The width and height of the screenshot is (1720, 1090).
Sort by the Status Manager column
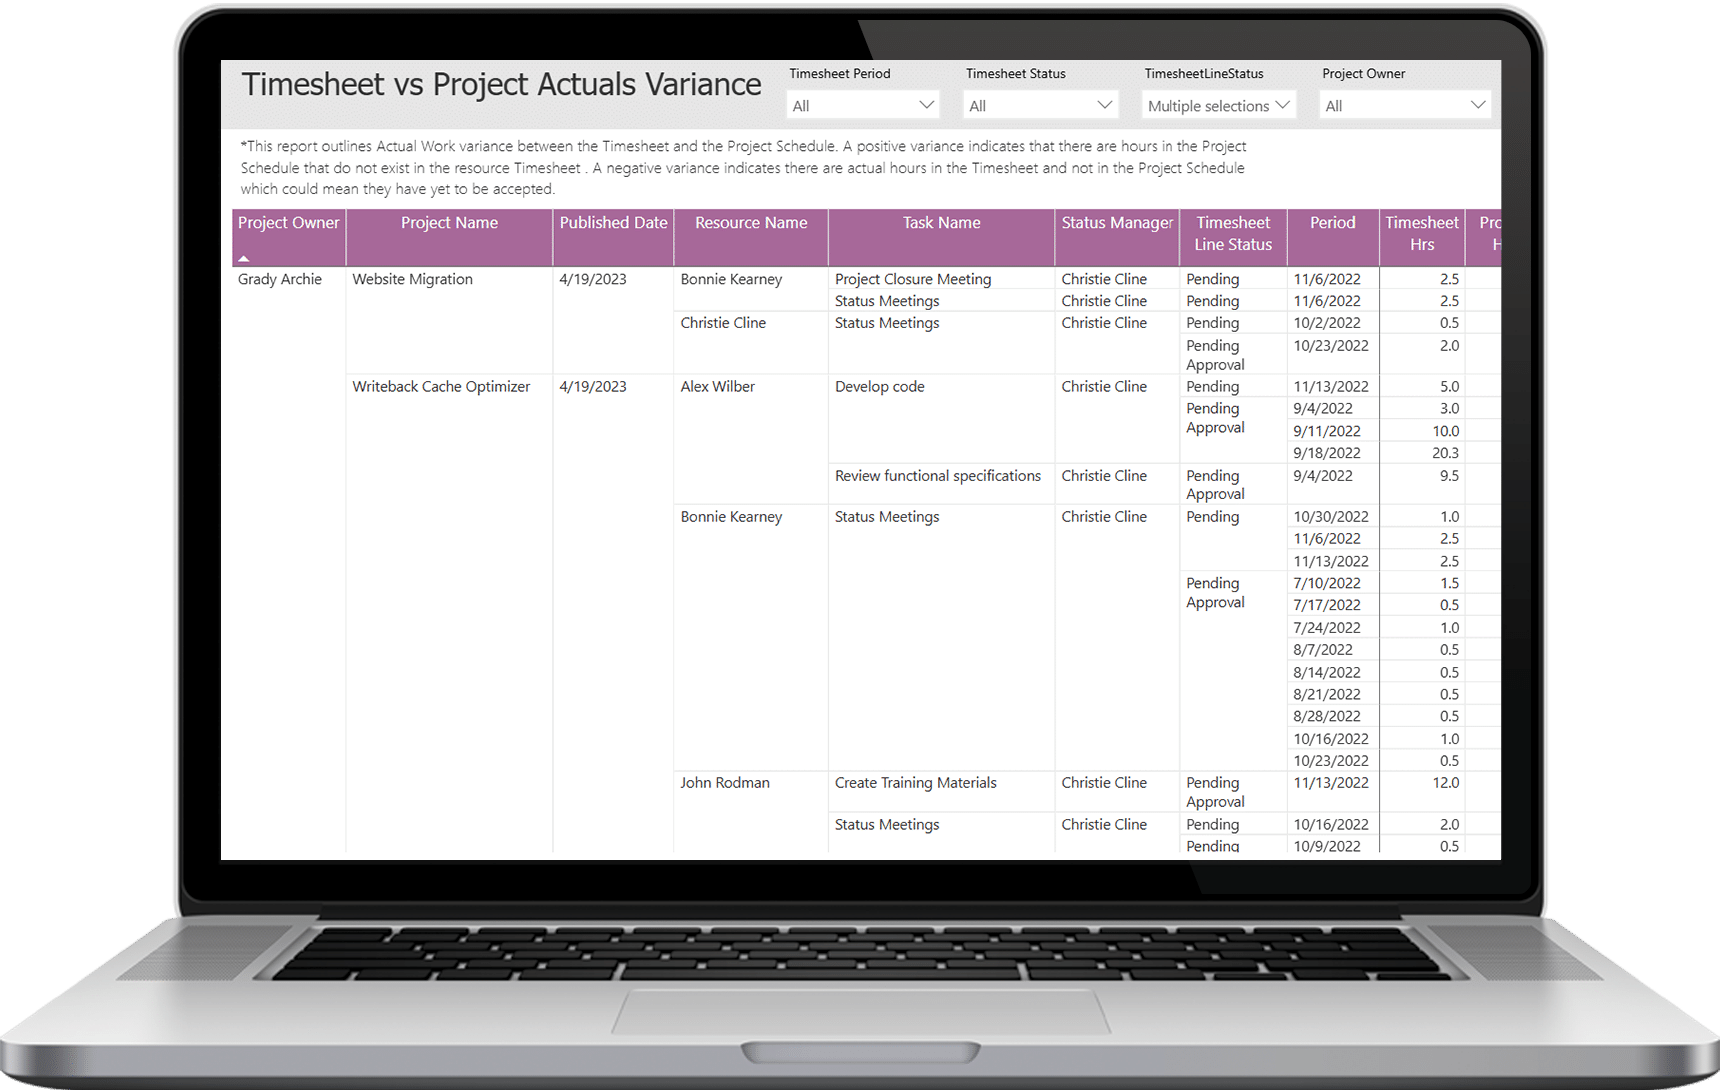1117,223
